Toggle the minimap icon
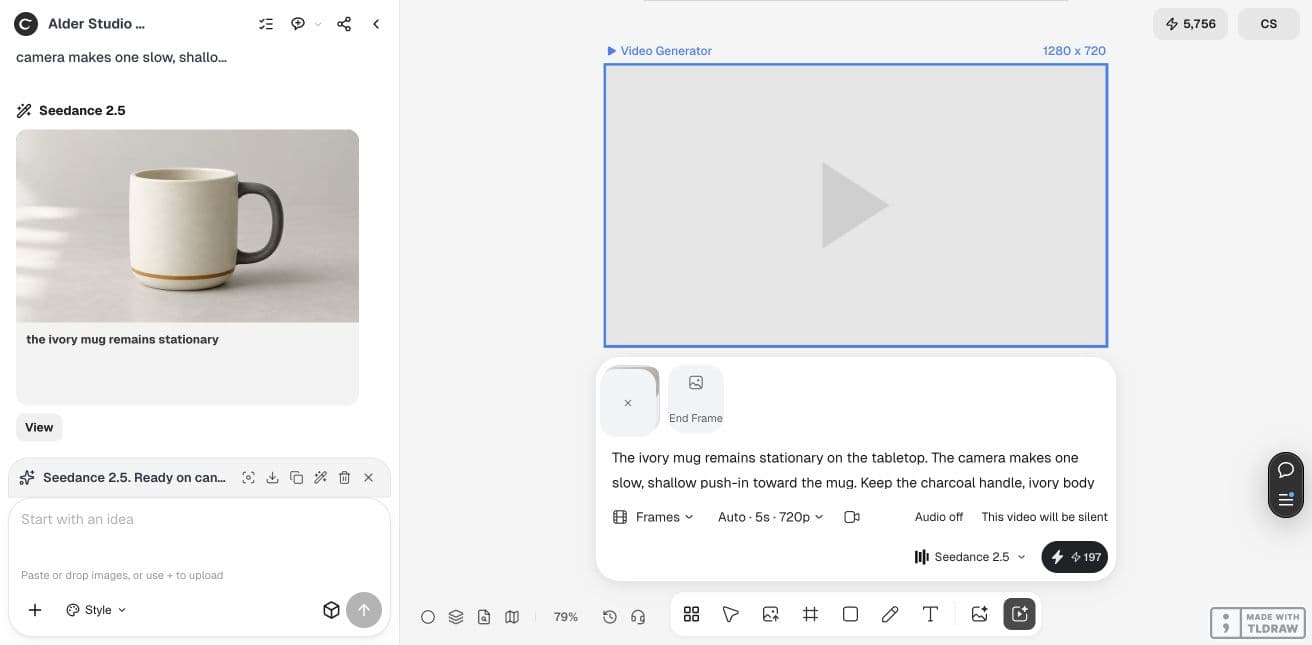 point(512,617)
